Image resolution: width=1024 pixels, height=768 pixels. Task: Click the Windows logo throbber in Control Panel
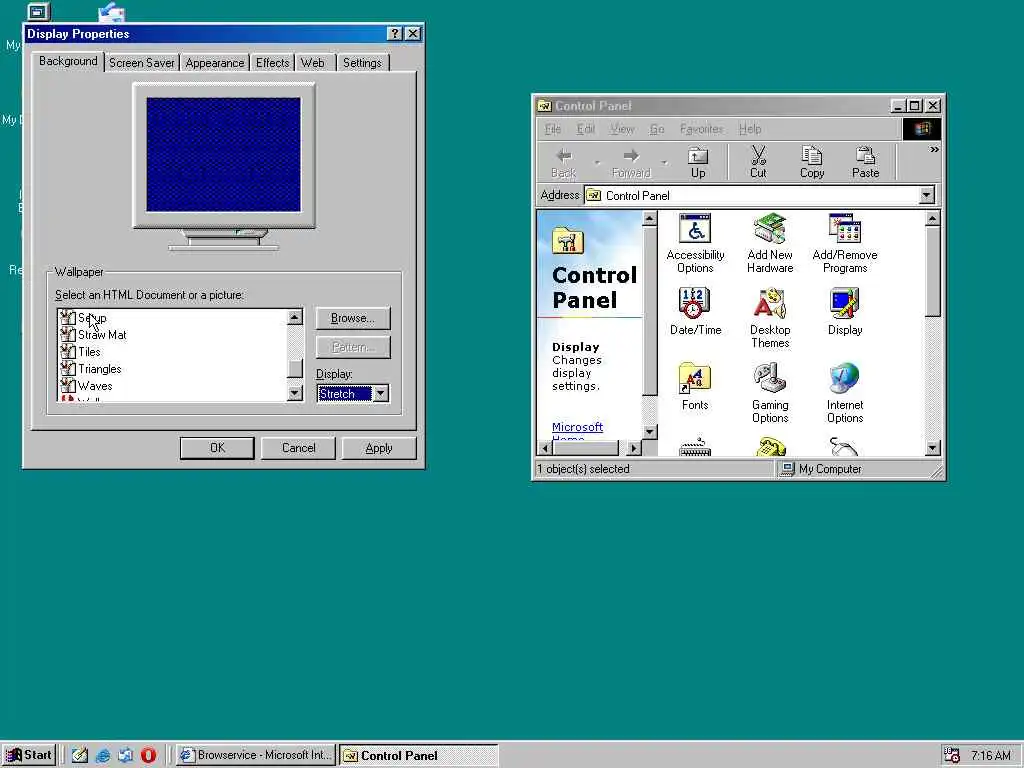921,129
